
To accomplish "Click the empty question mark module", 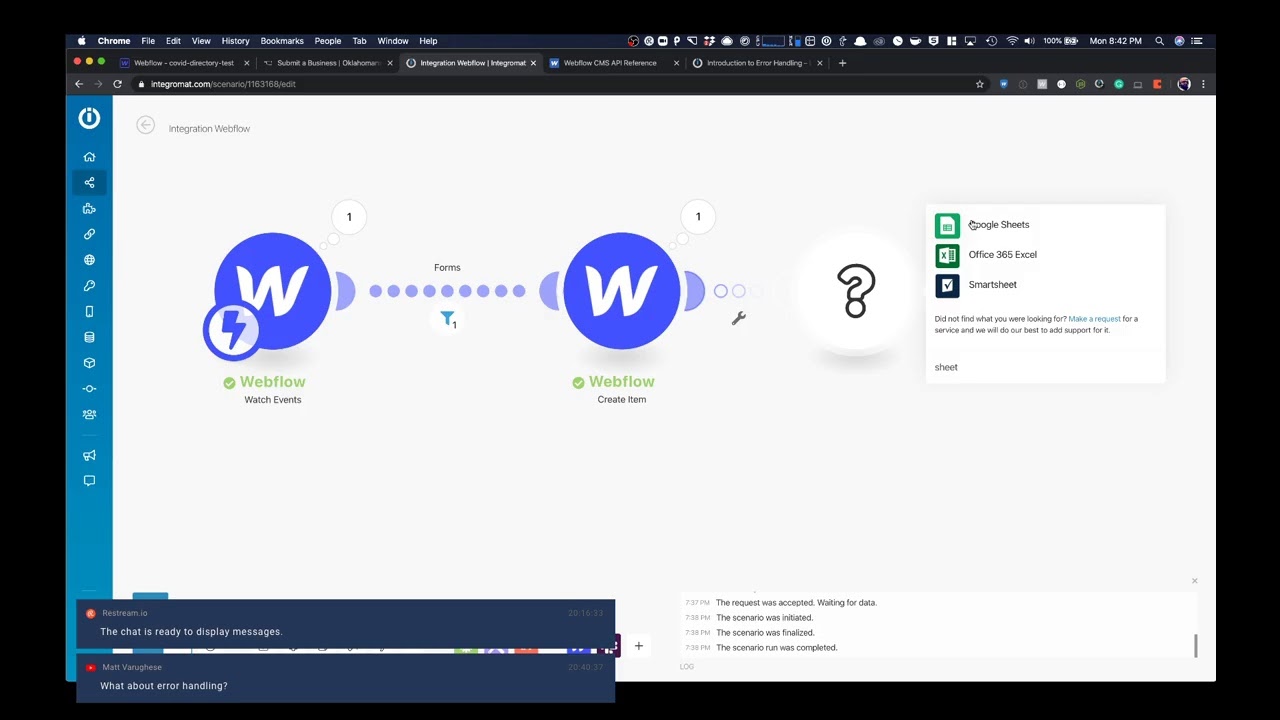I will (x=856, y=291).
